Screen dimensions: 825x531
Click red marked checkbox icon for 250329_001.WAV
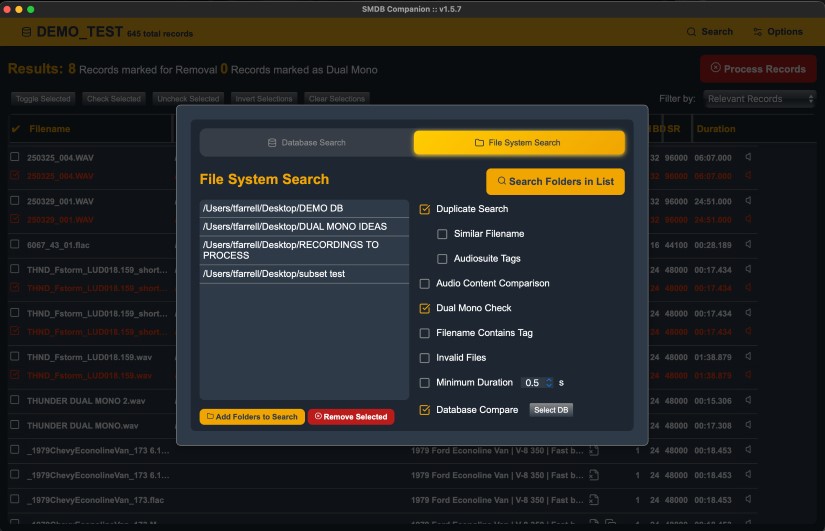pyautogui.click(x=15, y=219)
